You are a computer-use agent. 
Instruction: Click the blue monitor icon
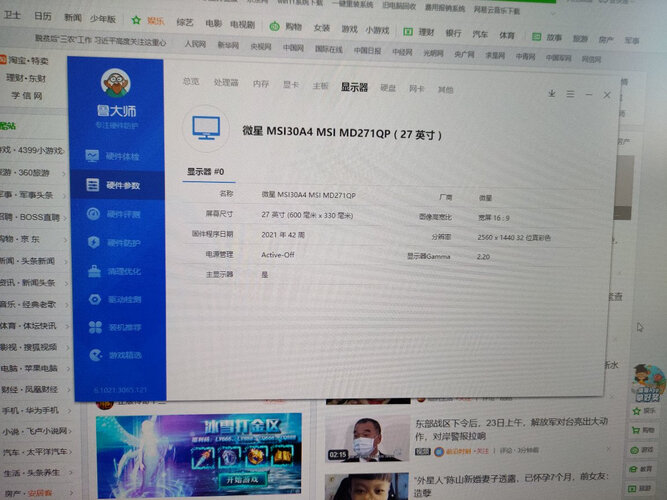point(206,128)
